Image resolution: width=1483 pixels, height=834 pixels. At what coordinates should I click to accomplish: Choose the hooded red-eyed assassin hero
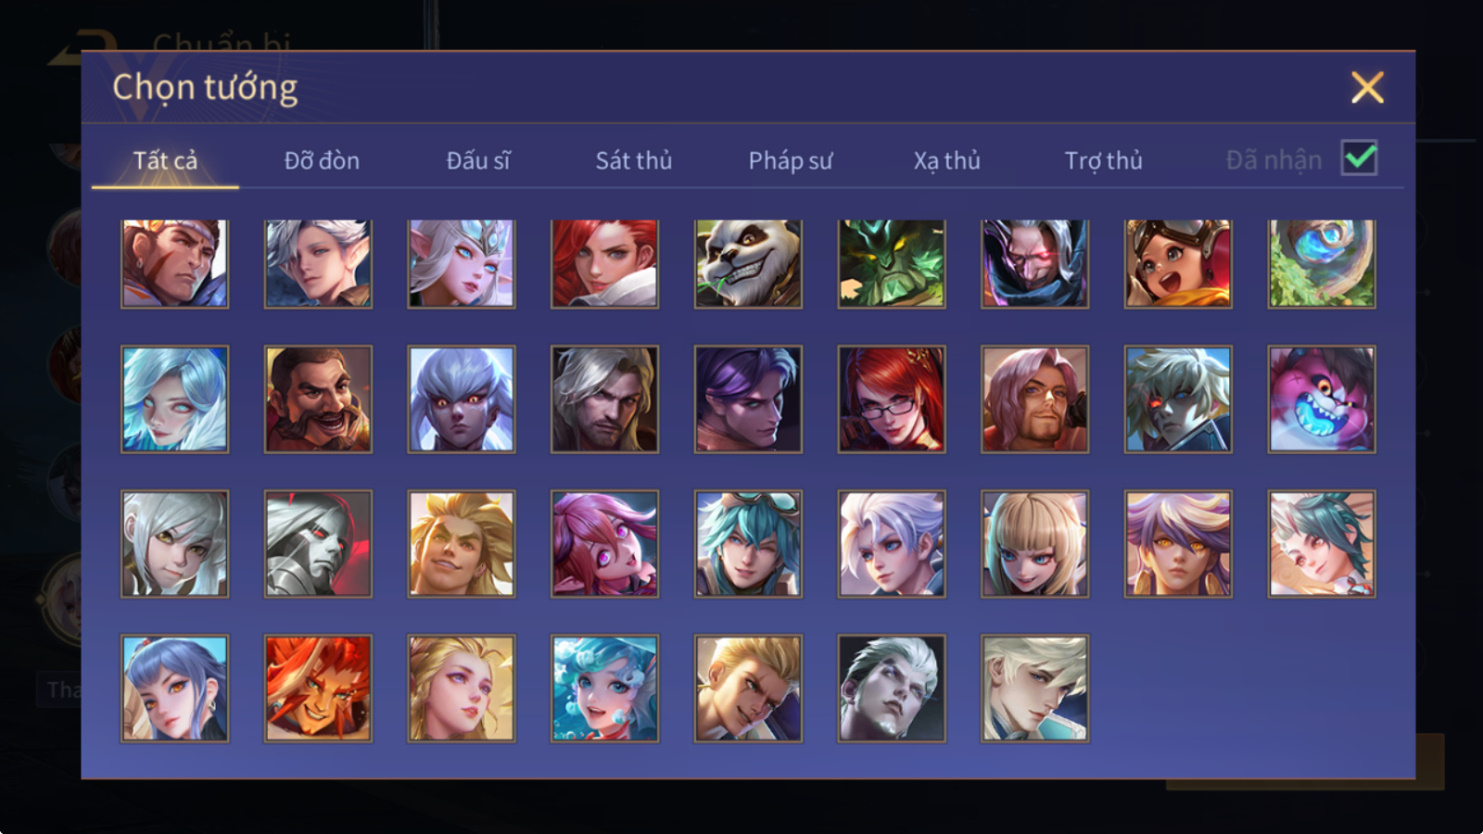coord(1035,264)
